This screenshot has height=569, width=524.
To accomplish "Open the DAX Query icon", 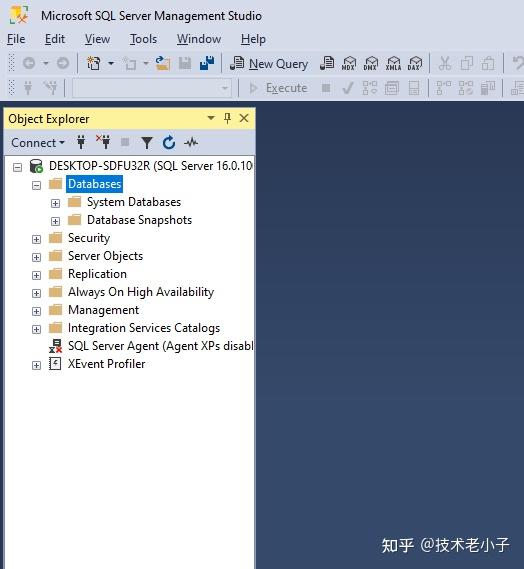I will 414,64.
